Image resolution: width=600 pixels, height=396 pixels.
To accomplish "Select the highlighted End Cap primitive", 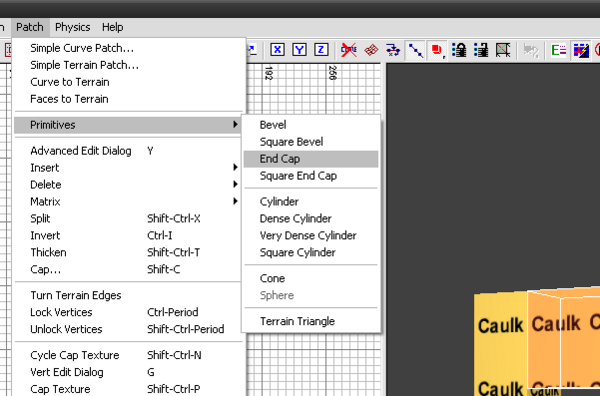I will (311, 159).
